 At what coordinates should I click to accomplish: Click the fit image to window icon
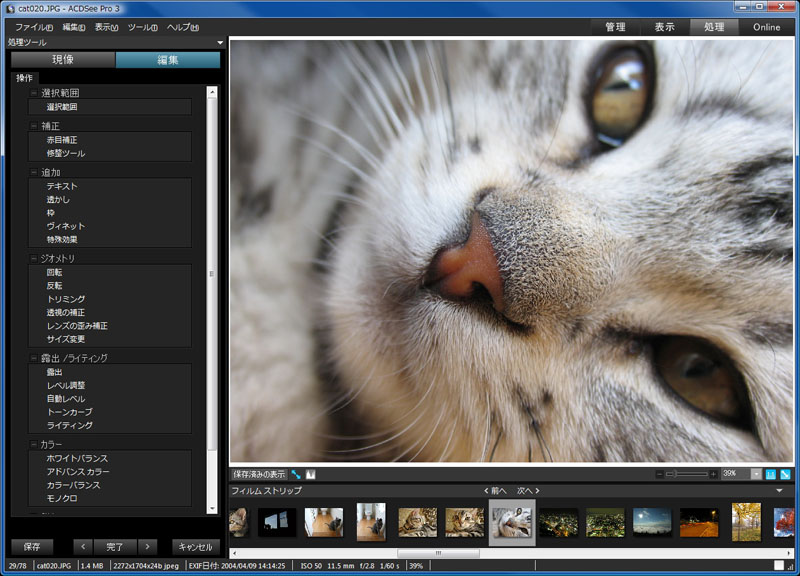[785, 474]
